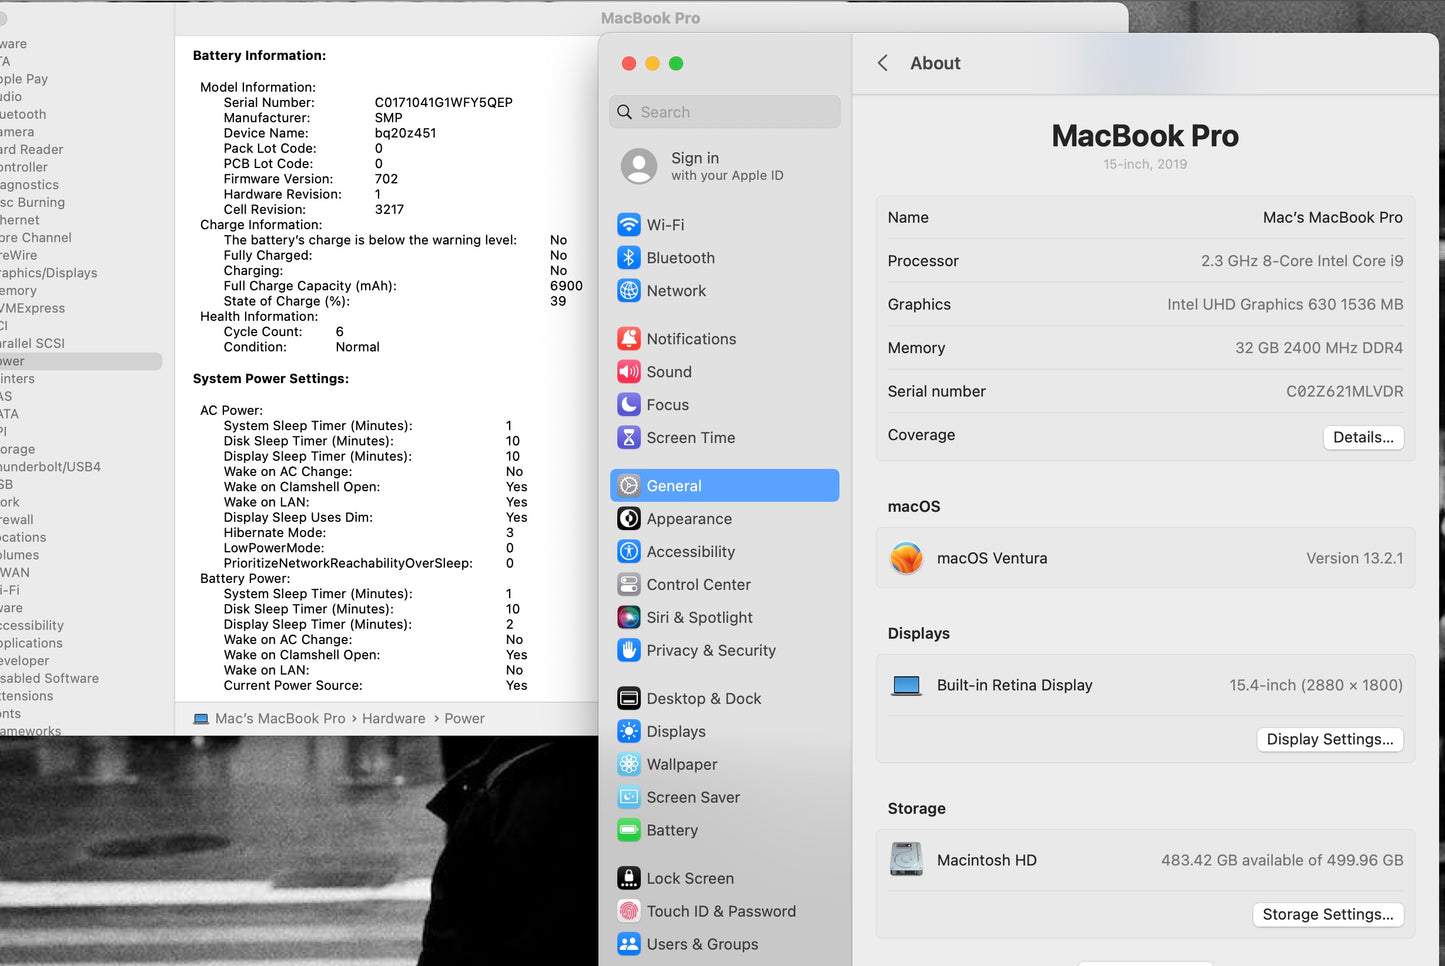Open Bluetooth settings icon
Viewport: 1445px width, 966px height.
click(x=628, y=258)
